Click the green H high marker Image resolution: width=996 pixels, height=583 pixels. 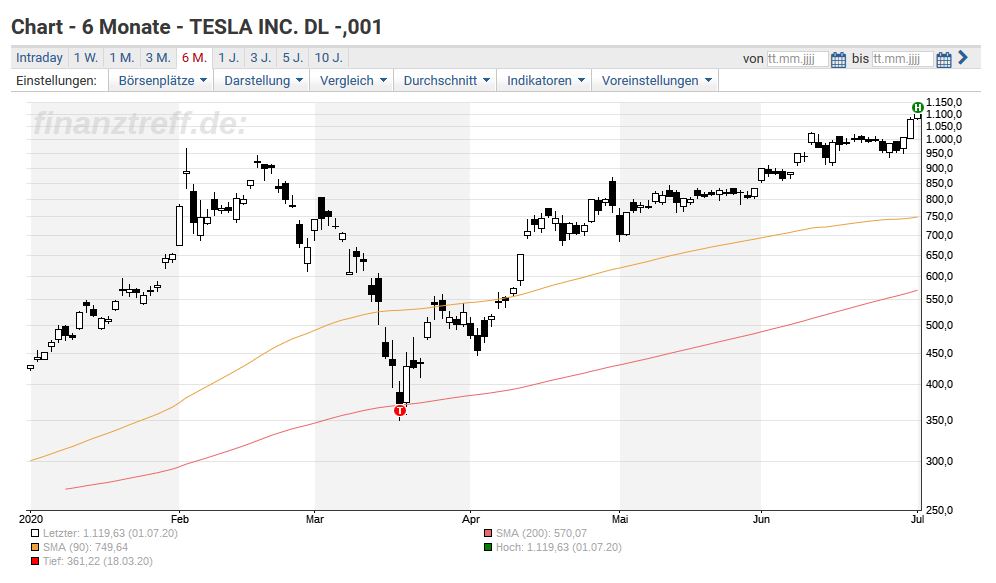917,107
